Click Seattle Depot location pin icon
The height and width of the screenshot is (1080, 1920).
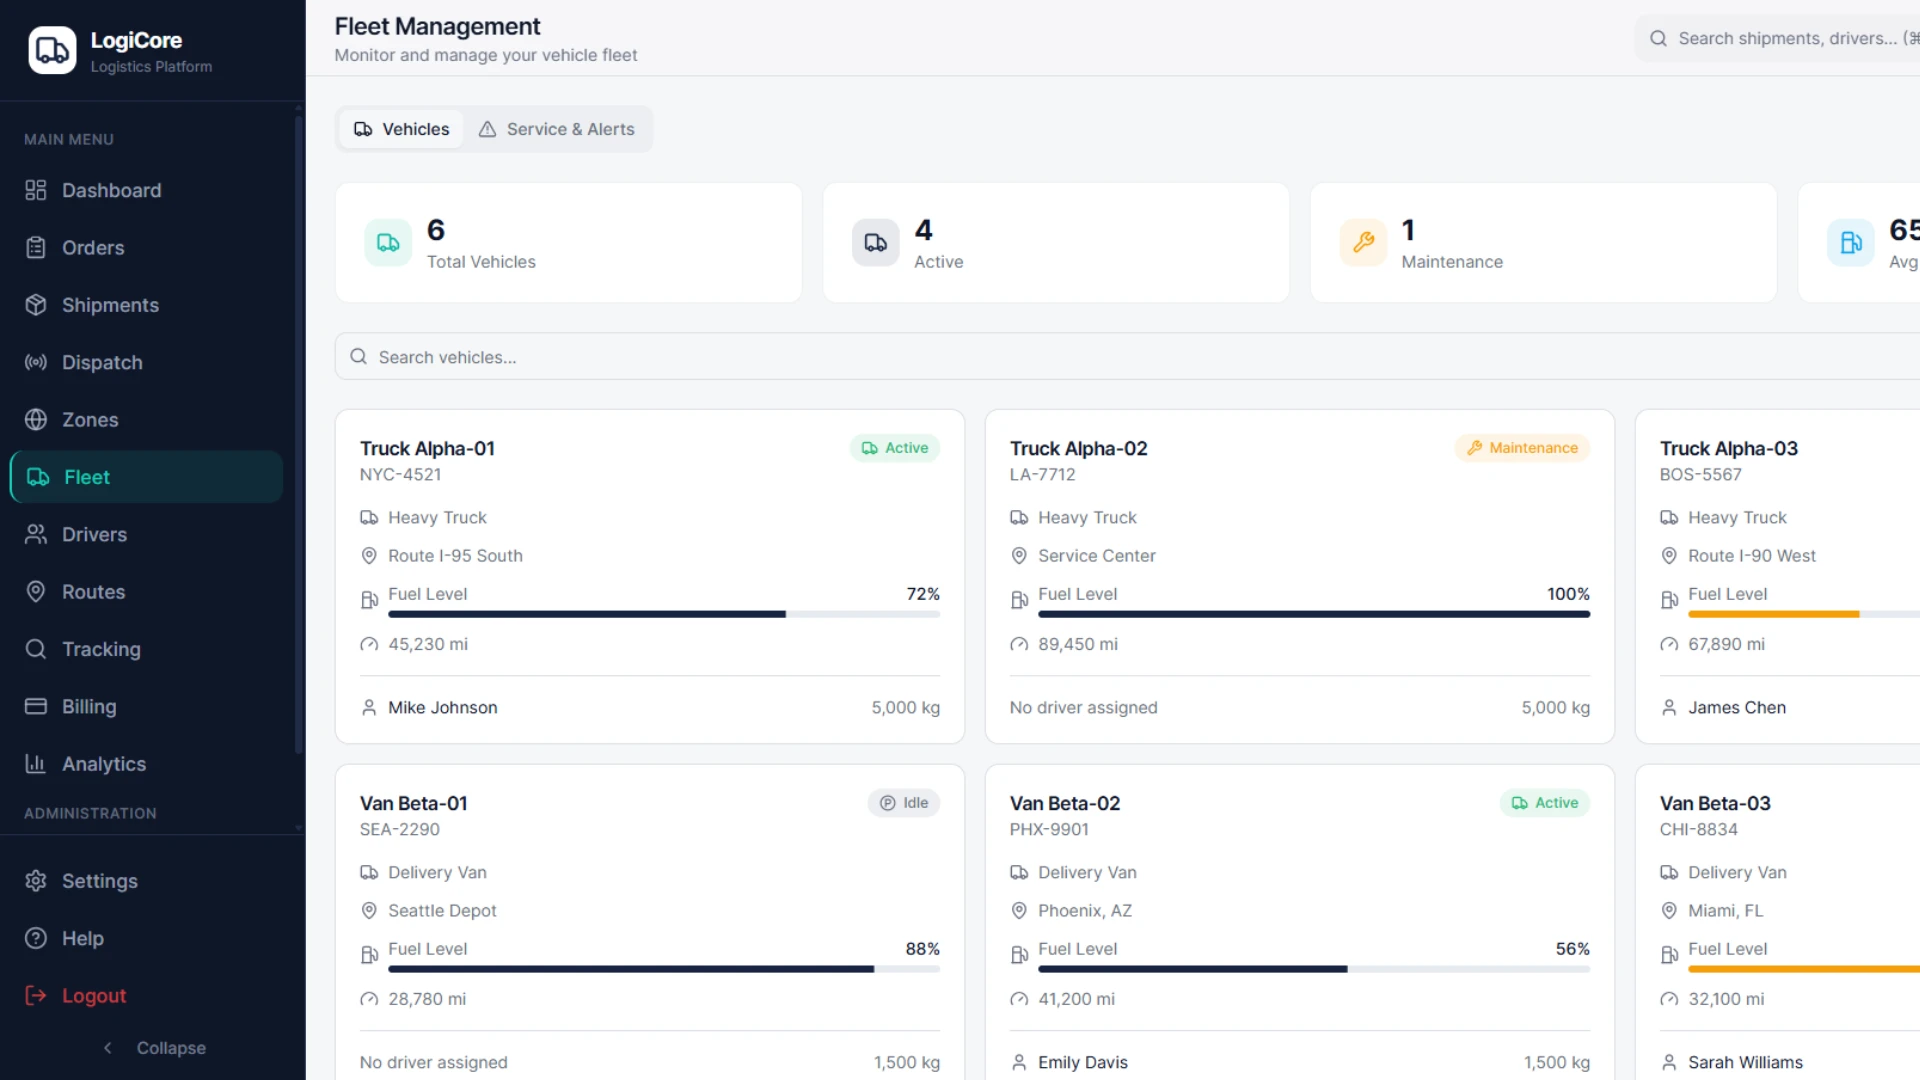(369, 911)
